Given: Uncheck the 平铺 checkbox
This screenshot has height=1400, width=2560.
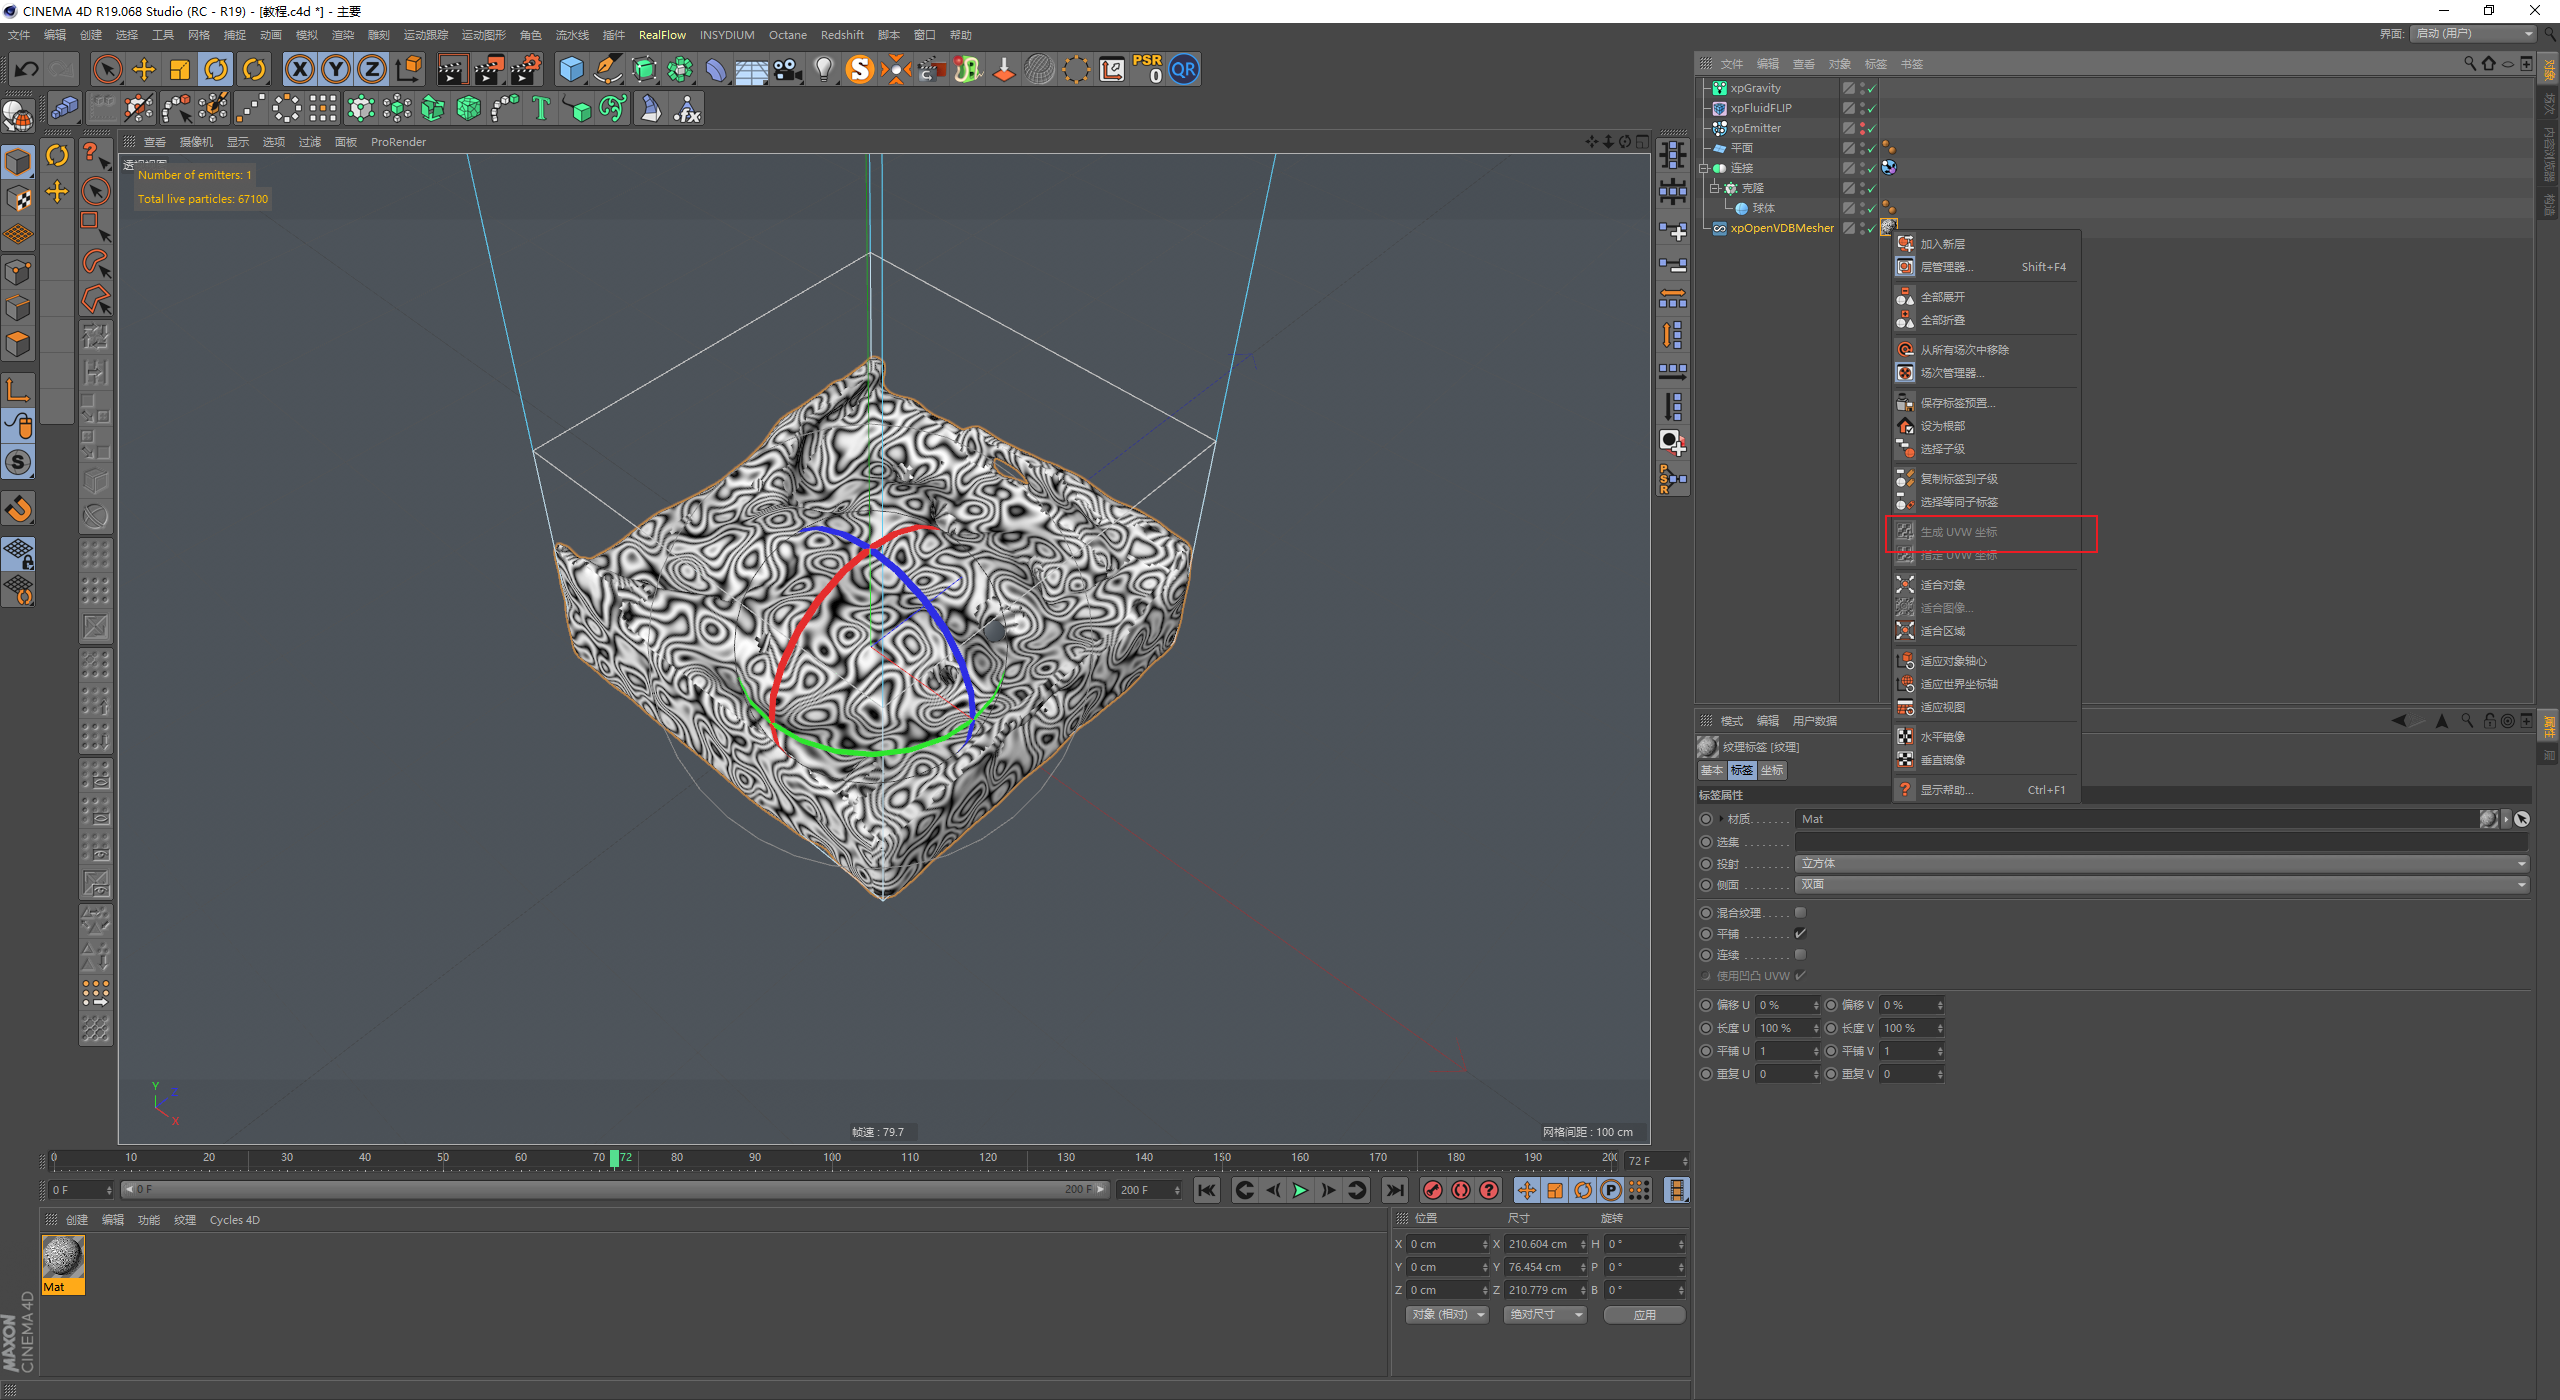Looking at the screenshot, I should (x=1800, y=933).
